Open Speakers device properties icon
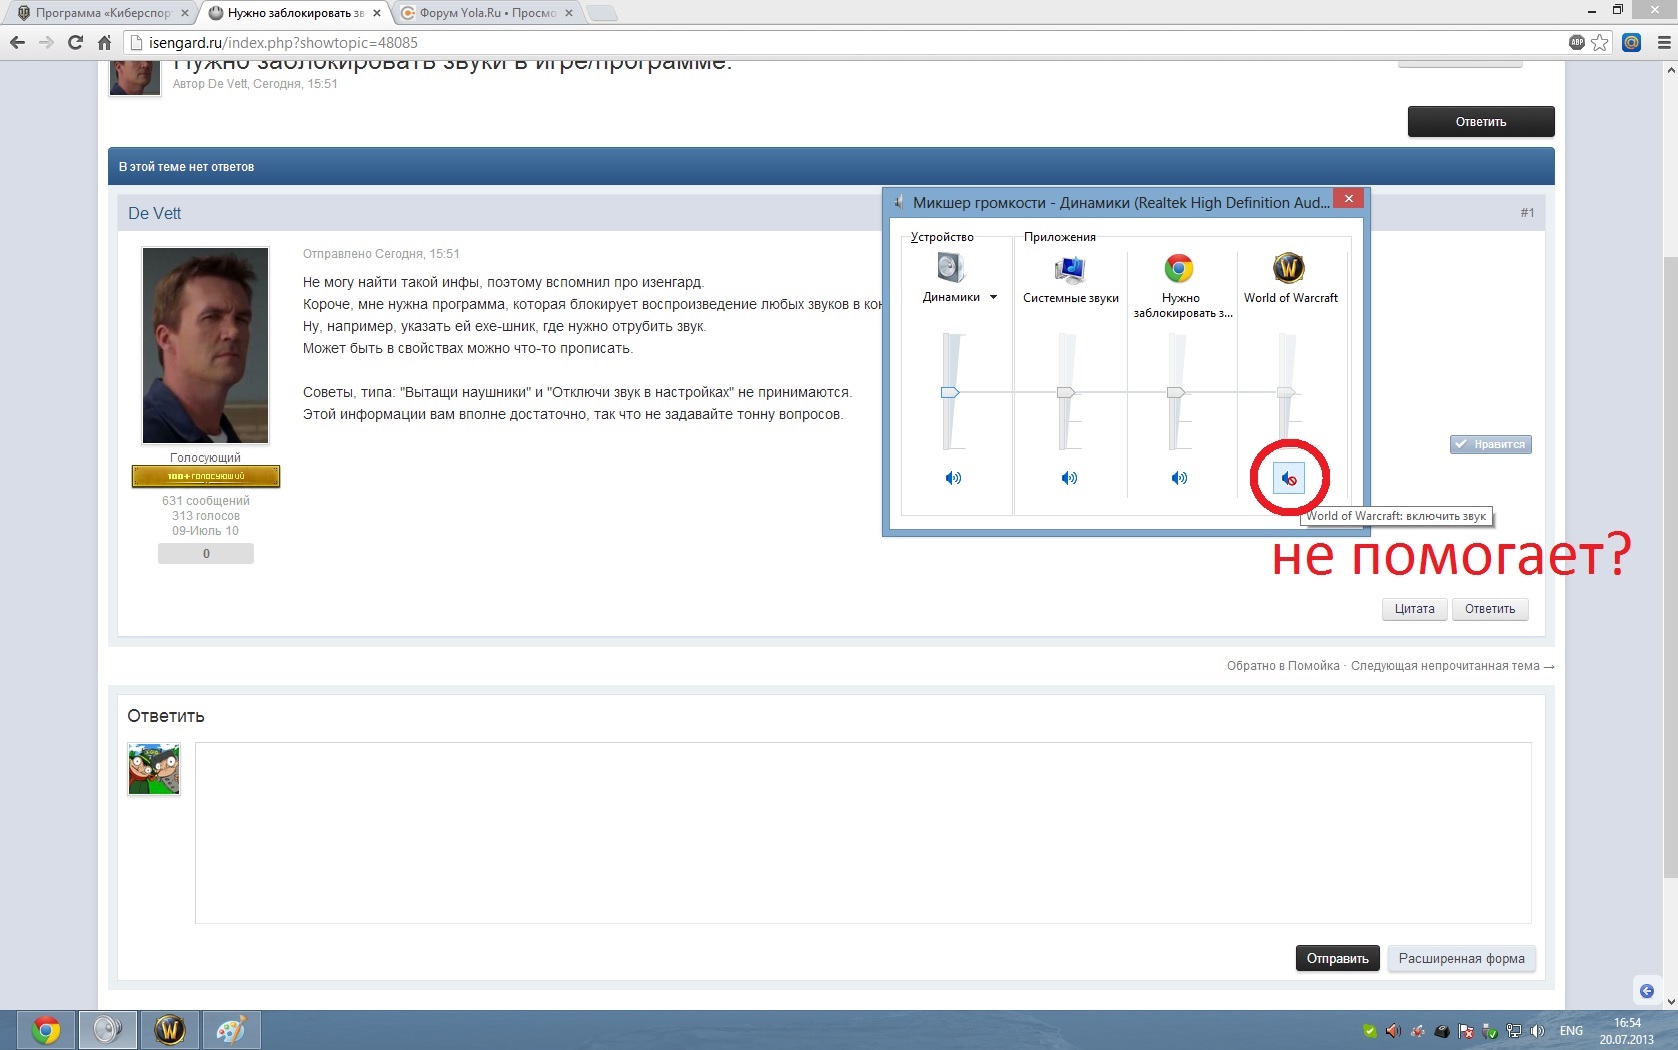Screen dimensions: 1678x1050 951,268
